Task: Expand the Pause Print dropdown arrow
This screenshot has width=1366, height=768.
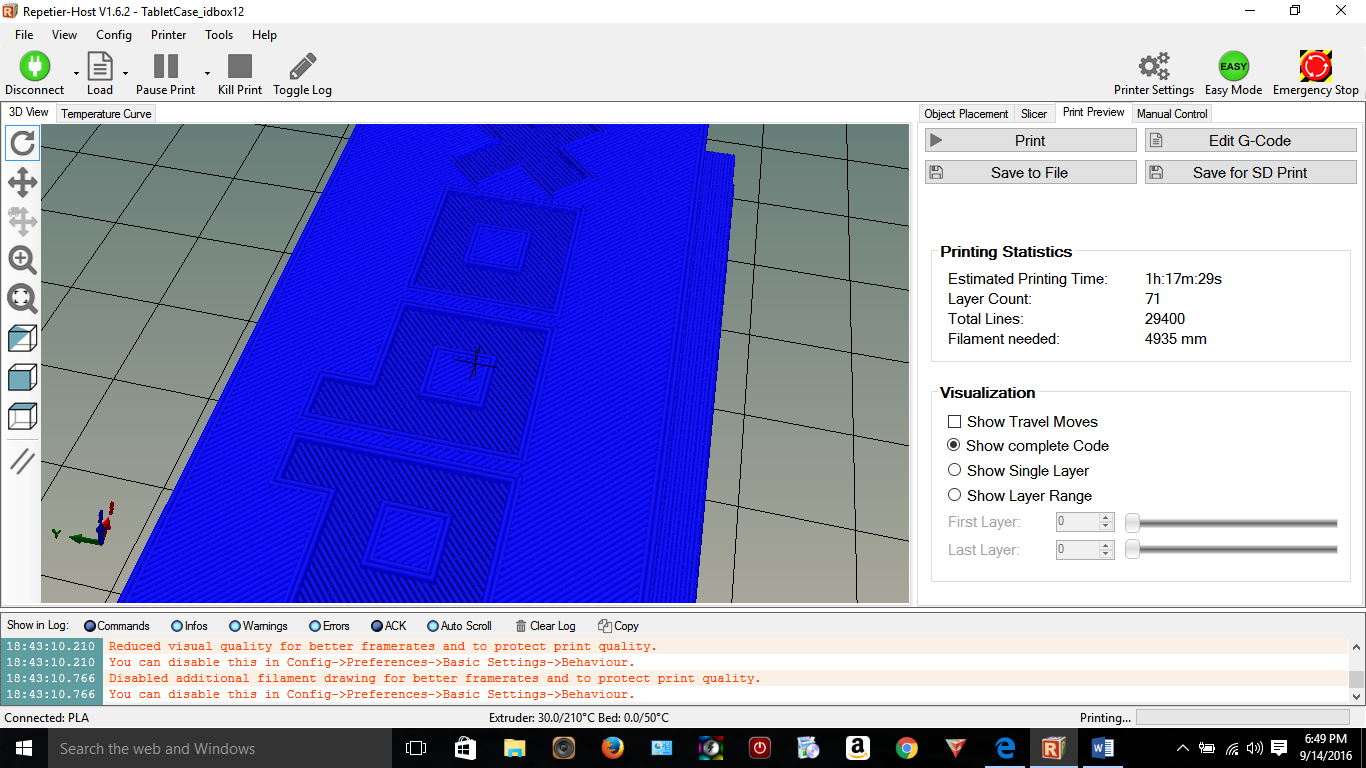Action: (x=207, y=73)
